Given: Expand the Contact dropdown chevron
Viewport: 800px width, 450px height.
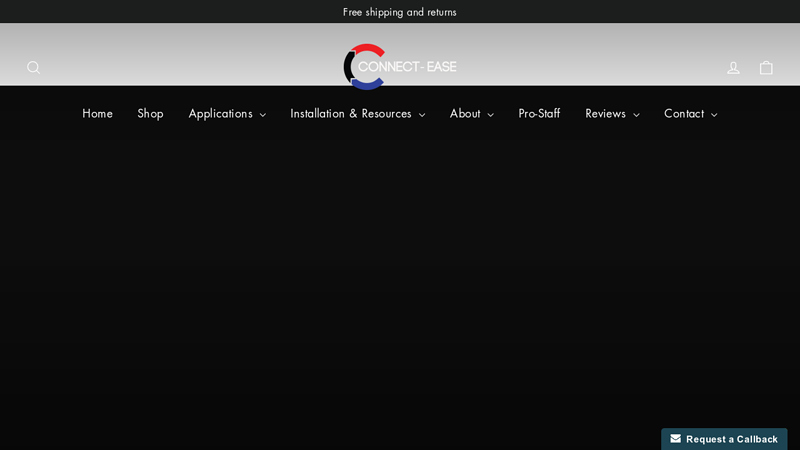Looking at the screenshot, I should tap(714, 115).
